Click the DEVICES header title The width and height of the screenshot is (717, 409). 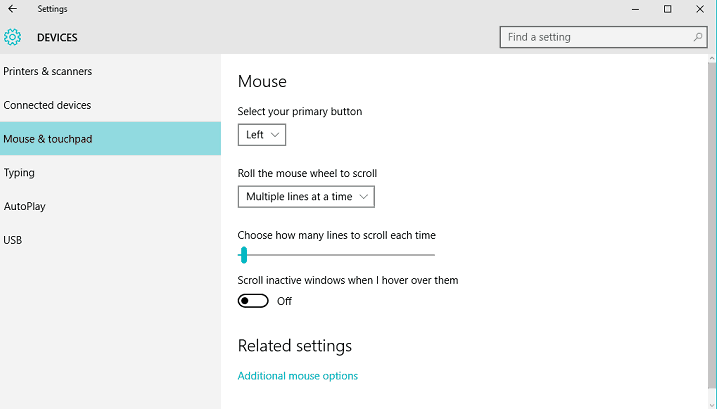click(57, 38)
